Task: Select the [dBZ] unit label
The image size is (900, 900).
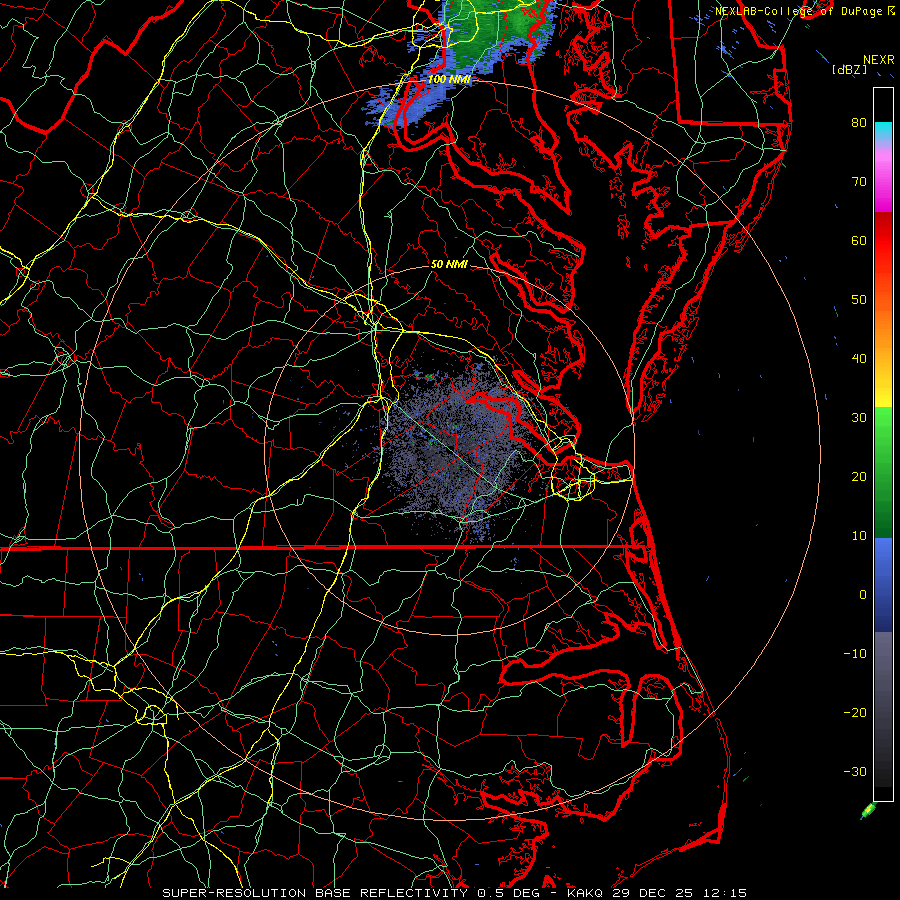Action: (x=849, y=70)
